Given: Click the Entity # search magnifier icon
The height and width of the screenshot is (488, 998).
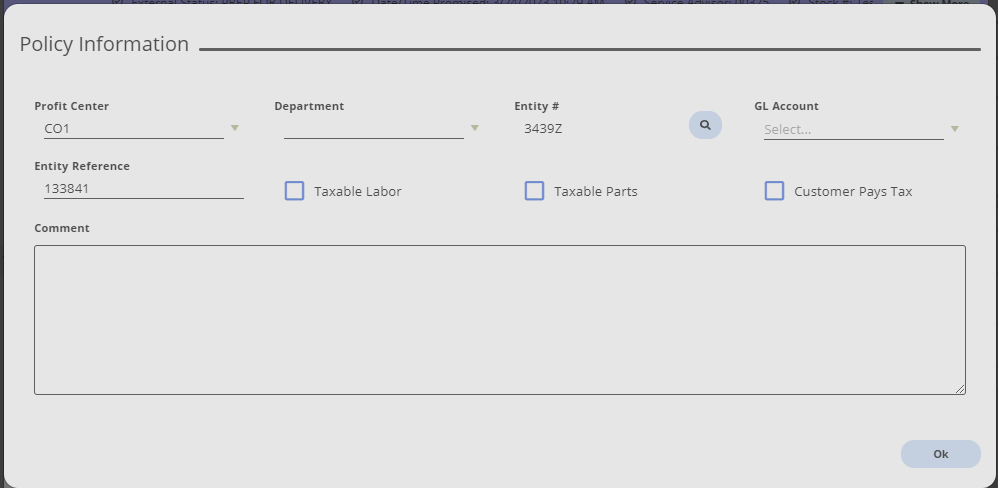Looking at the screenshot, I should 705,125.
